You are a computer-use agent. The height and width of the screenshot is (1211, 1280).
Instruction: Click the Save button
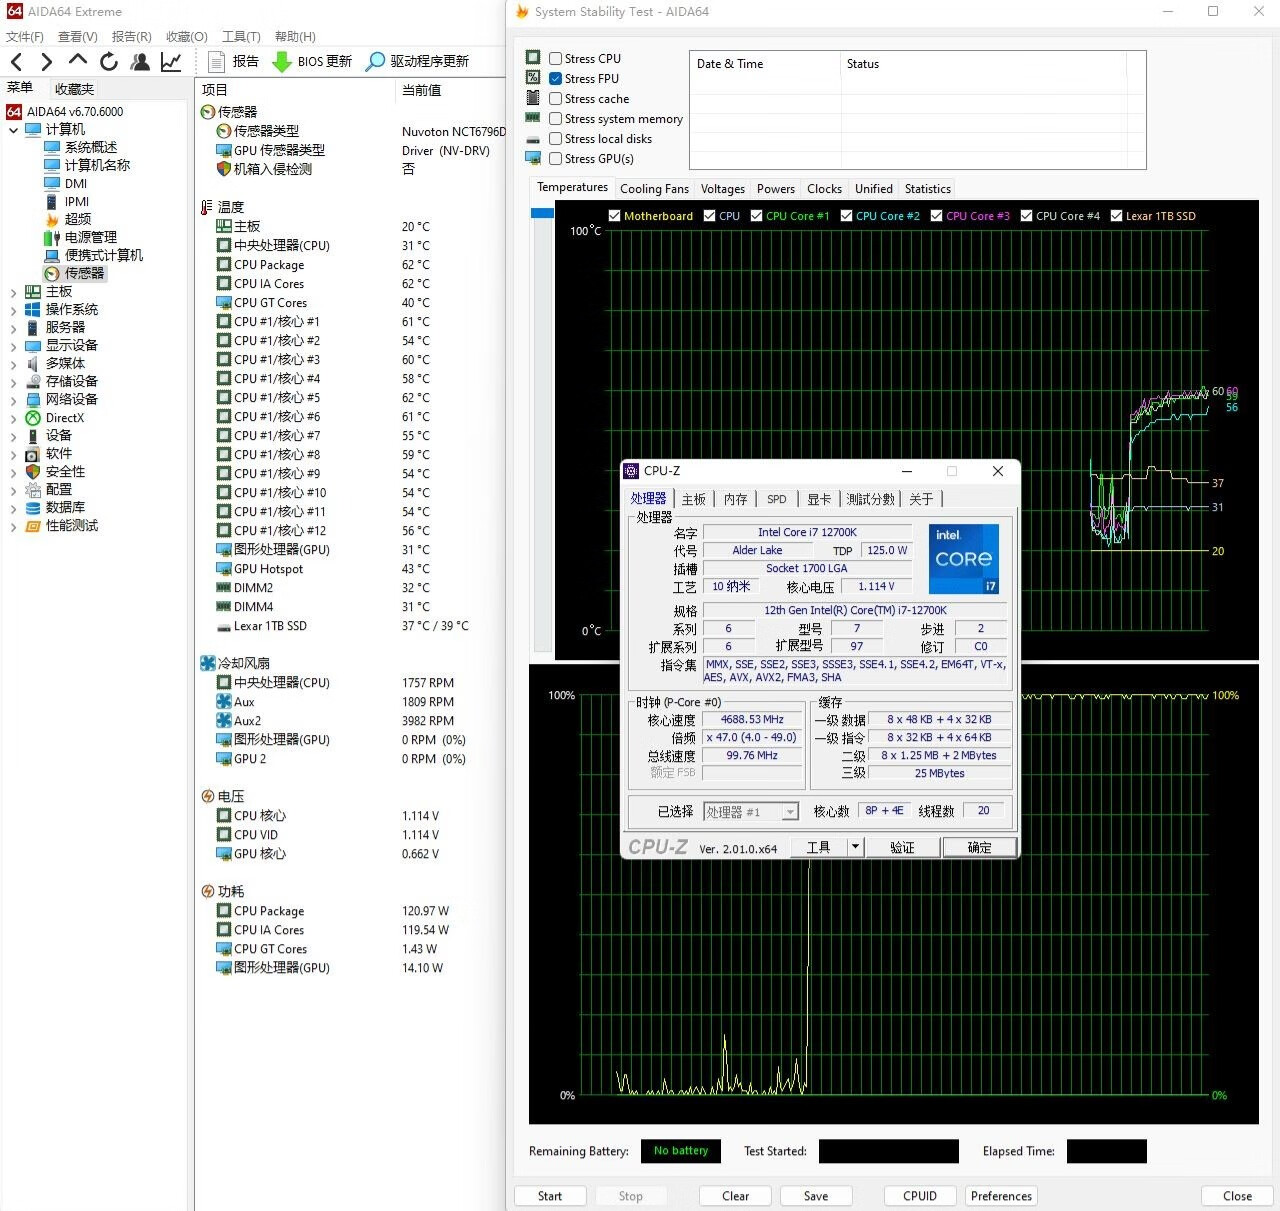click(x=816, y=1196)
